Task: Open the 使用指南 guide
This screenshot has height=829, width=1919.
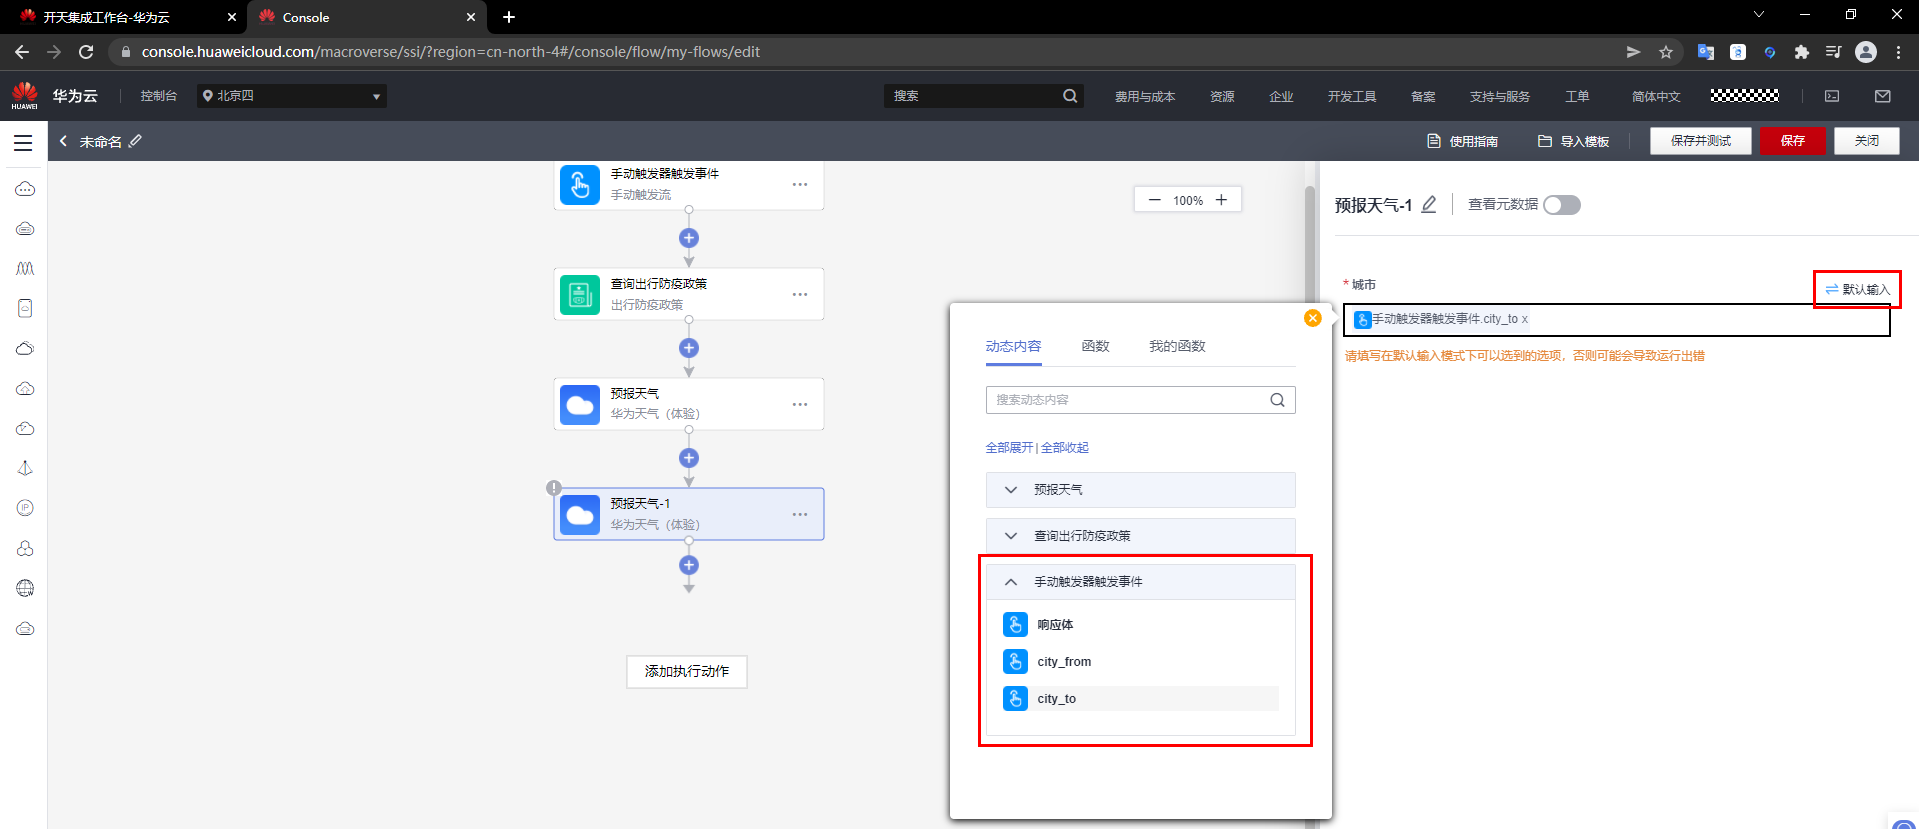Action: (1462, 141)
